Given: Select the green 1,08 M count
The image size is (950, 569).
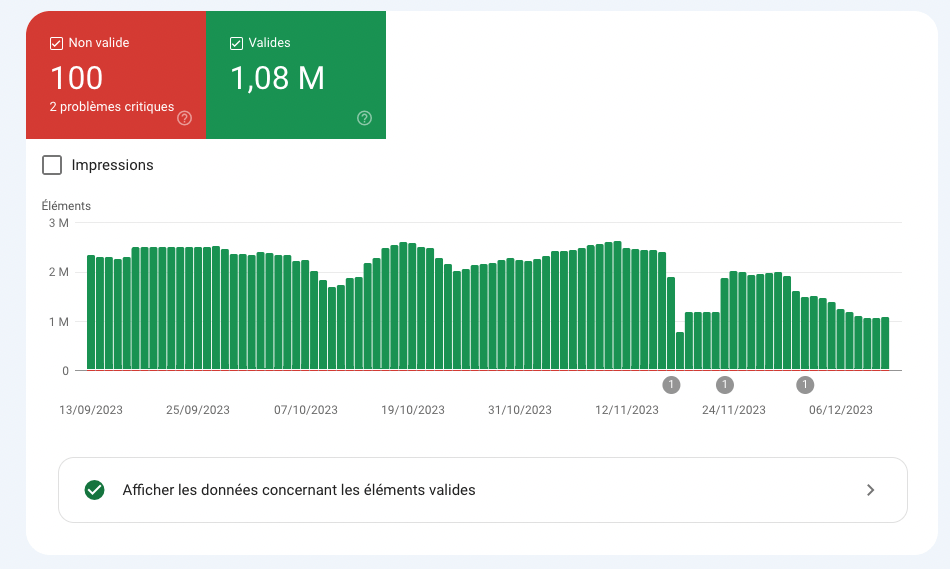Looking at the screenshot, I should pos(277,78).
